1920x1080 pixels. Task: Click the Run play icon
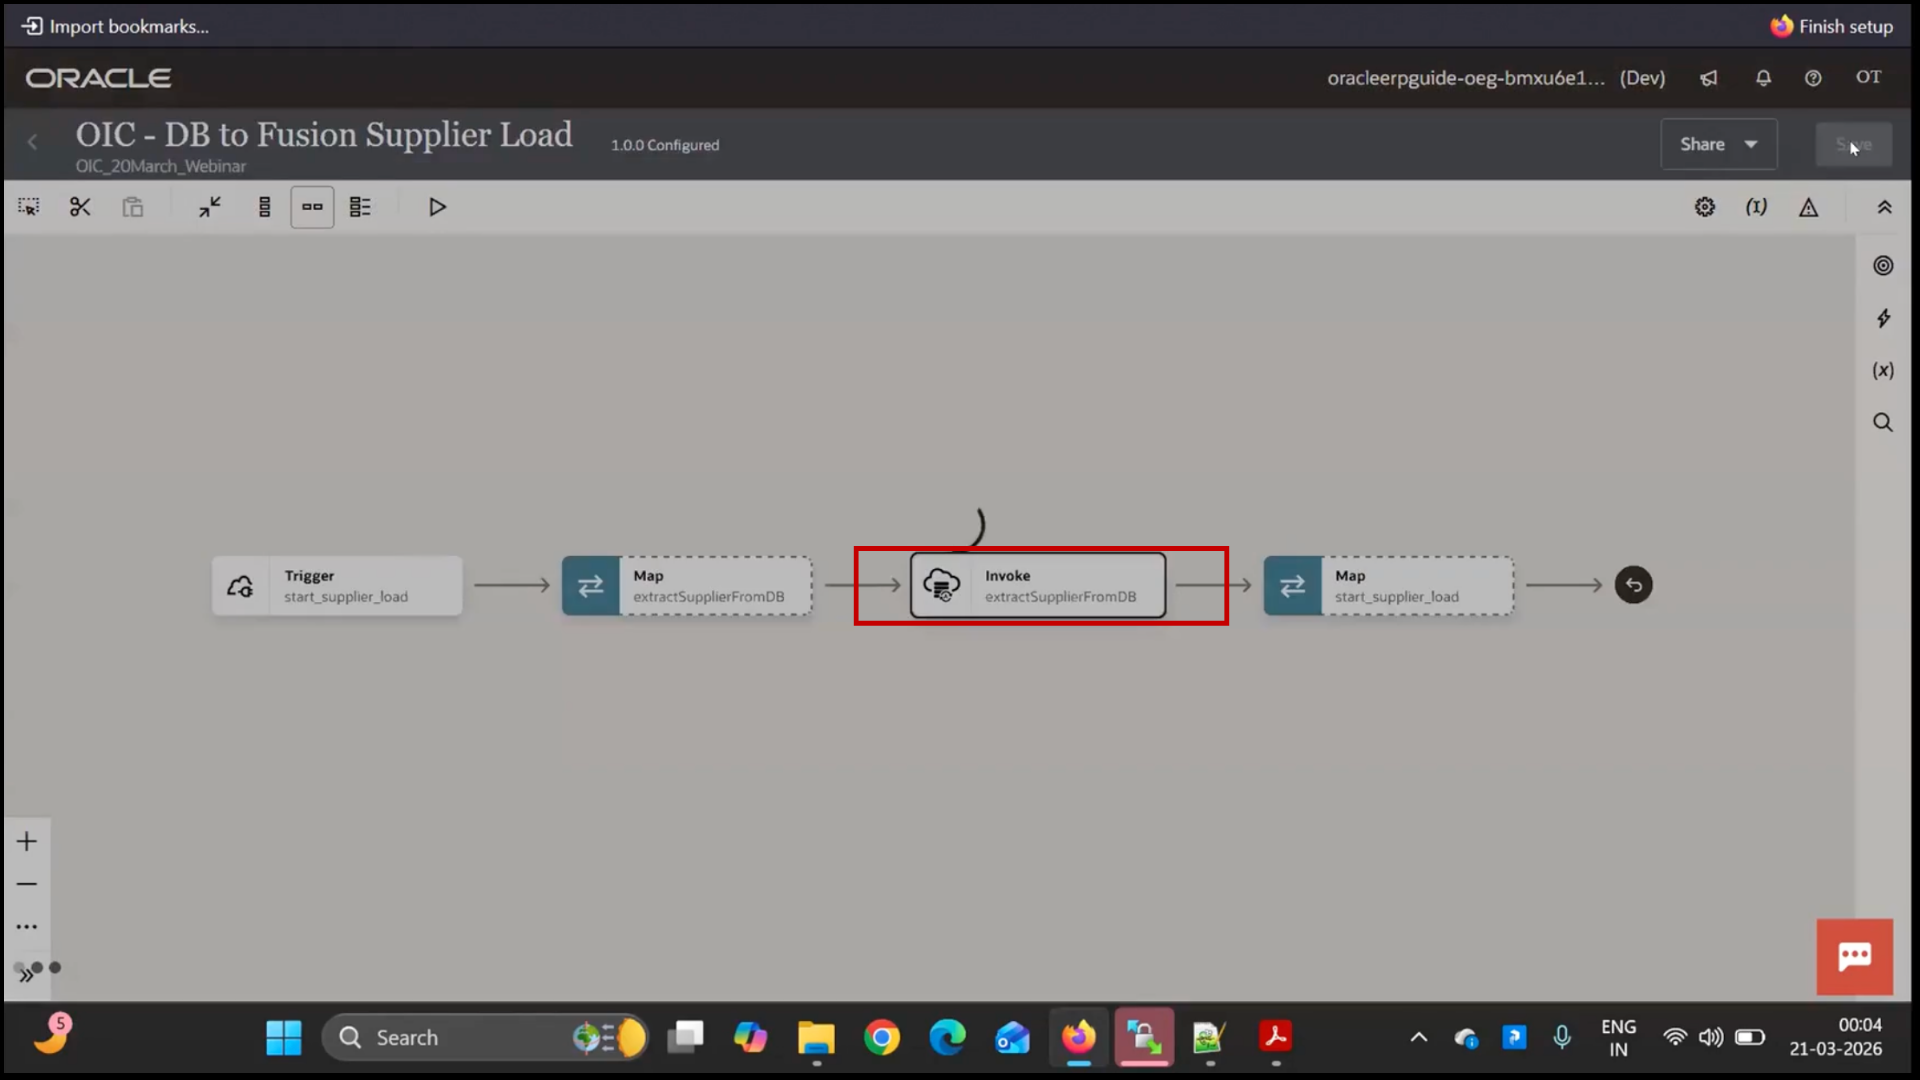[x=437, y=207]
